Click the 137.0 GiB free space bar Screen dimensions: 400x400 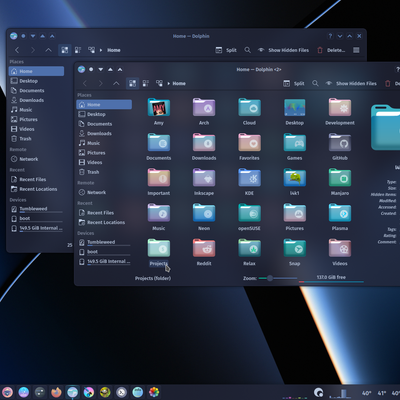tap(331, 279)
